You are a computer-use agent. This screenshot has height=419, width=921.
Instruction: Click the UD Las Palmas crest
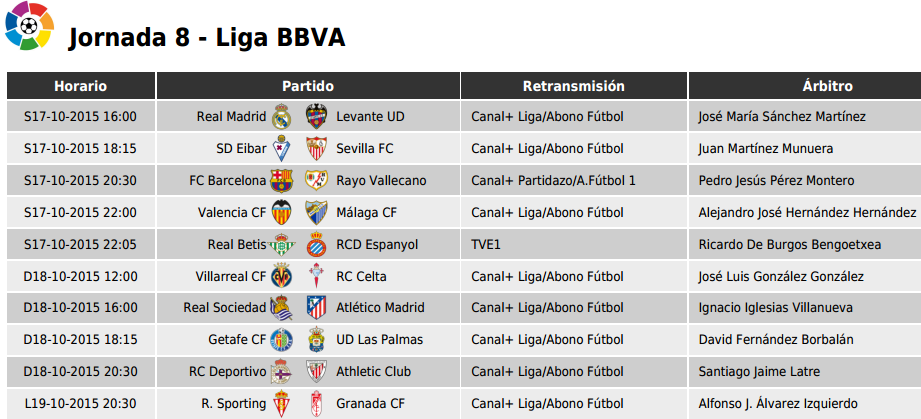[x=317, y=340]
